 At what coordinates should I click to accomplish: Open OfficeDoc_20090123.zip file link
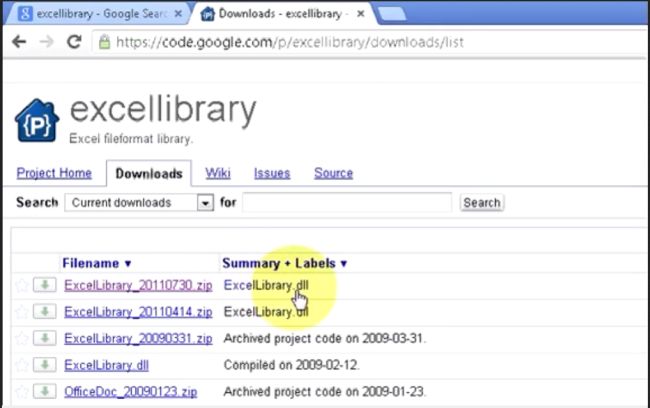(131, 392)
